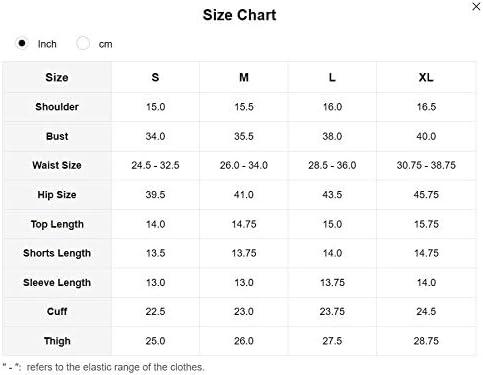Click the Shorts Length row label
Viewport: 483px width, 375px height.
tap(57, 253)
